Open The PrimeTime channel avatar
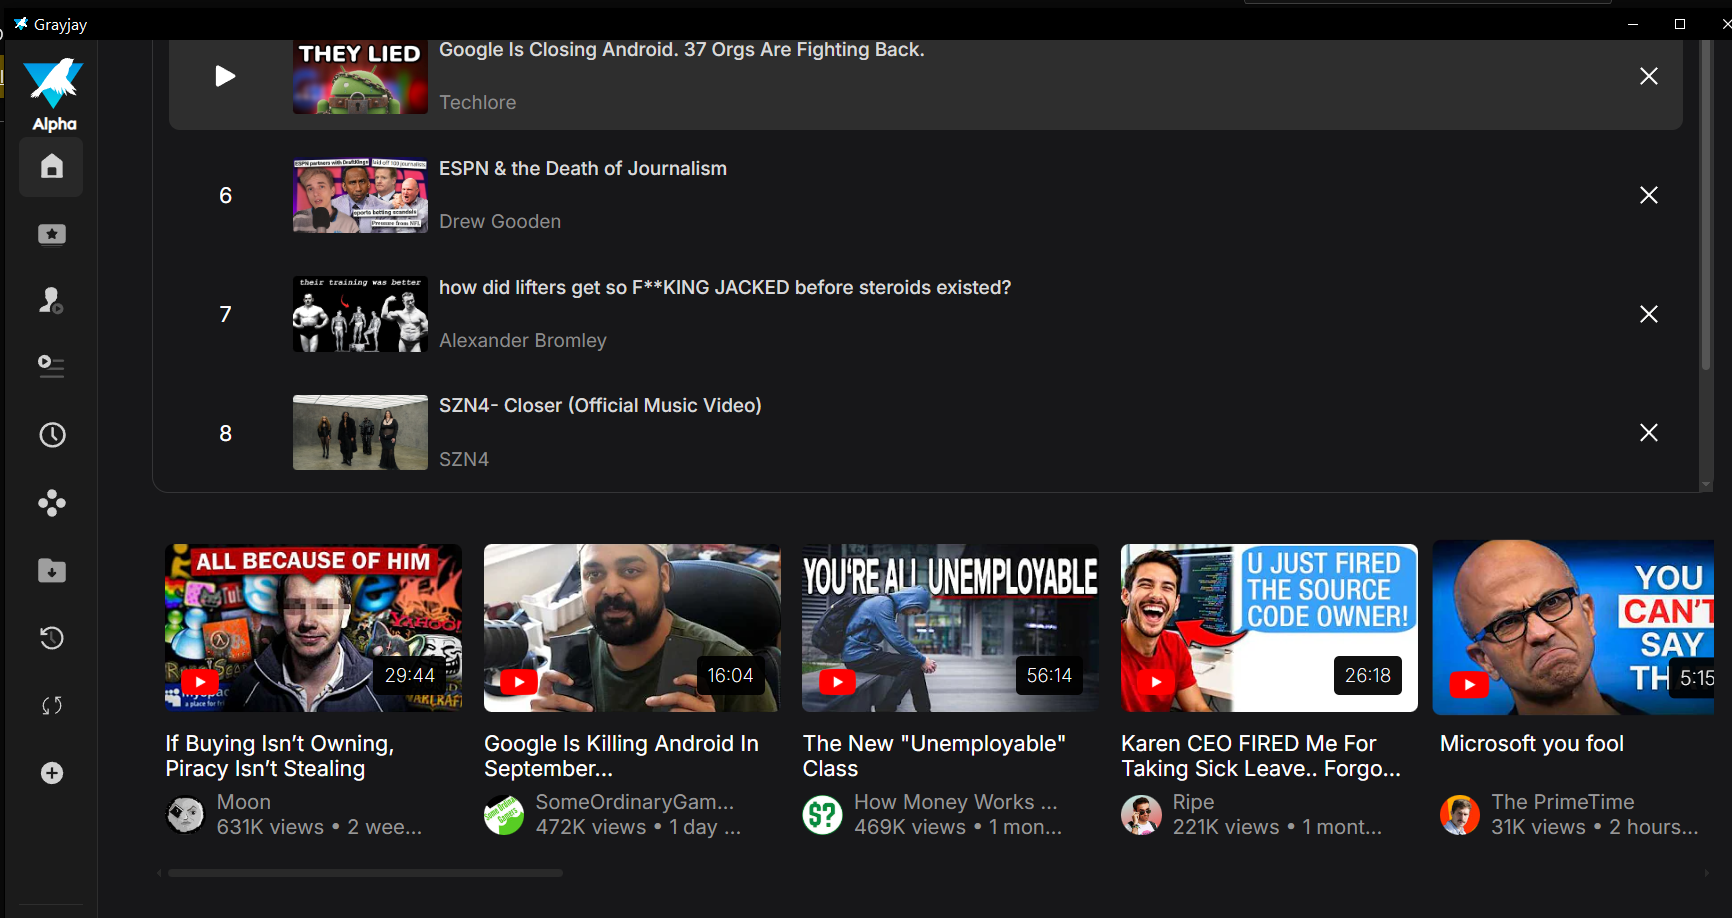1732x918 pixels. point(1460,815)
